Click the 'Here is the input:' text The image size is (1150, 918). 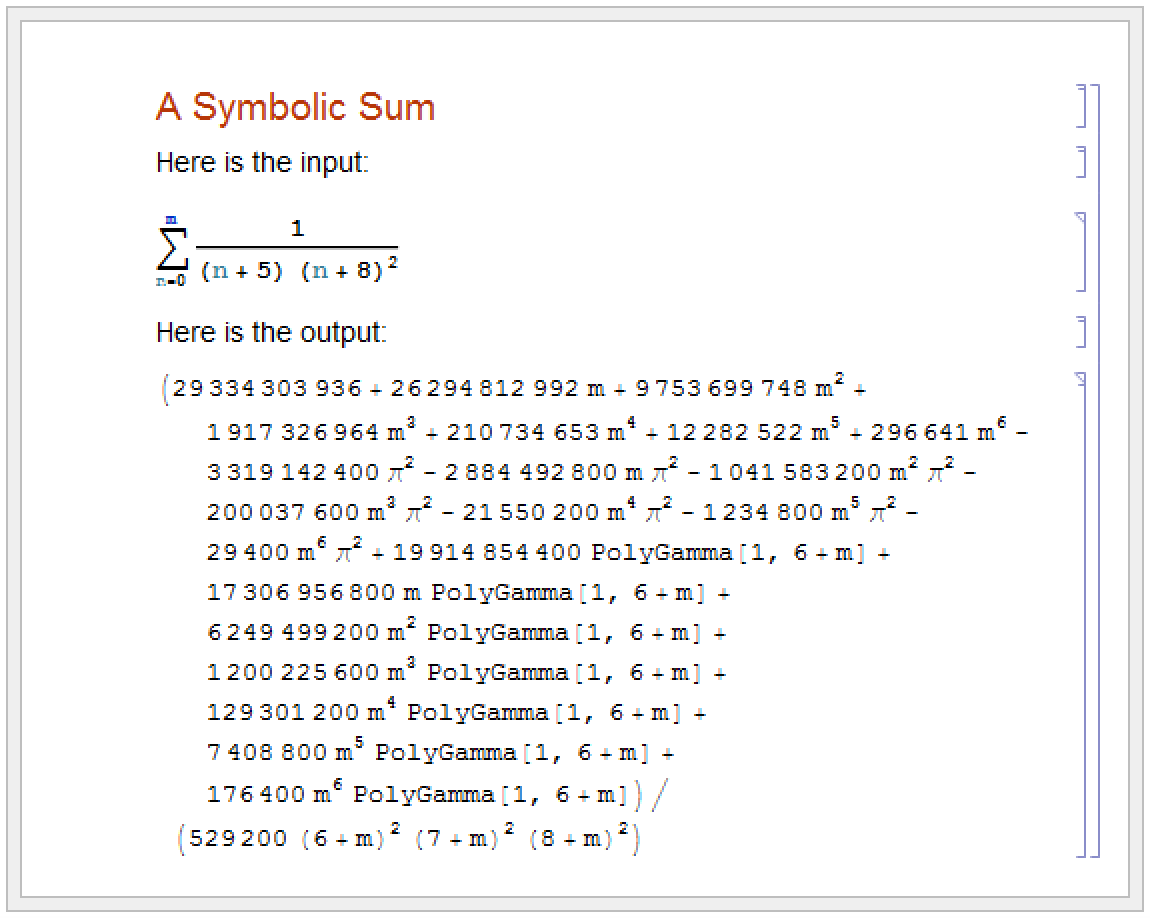[262, 162]
